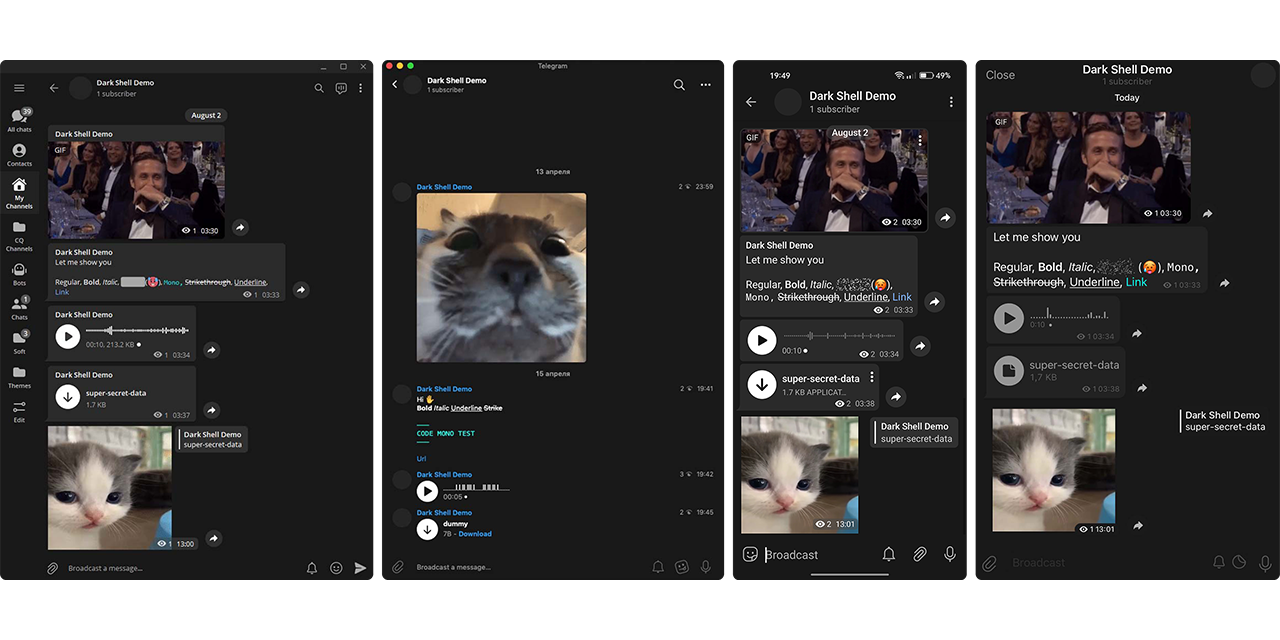Open hamburger menu in Windows desktop window
Image resolution: width=1280 pixels, height=640 pixels.
19,88
